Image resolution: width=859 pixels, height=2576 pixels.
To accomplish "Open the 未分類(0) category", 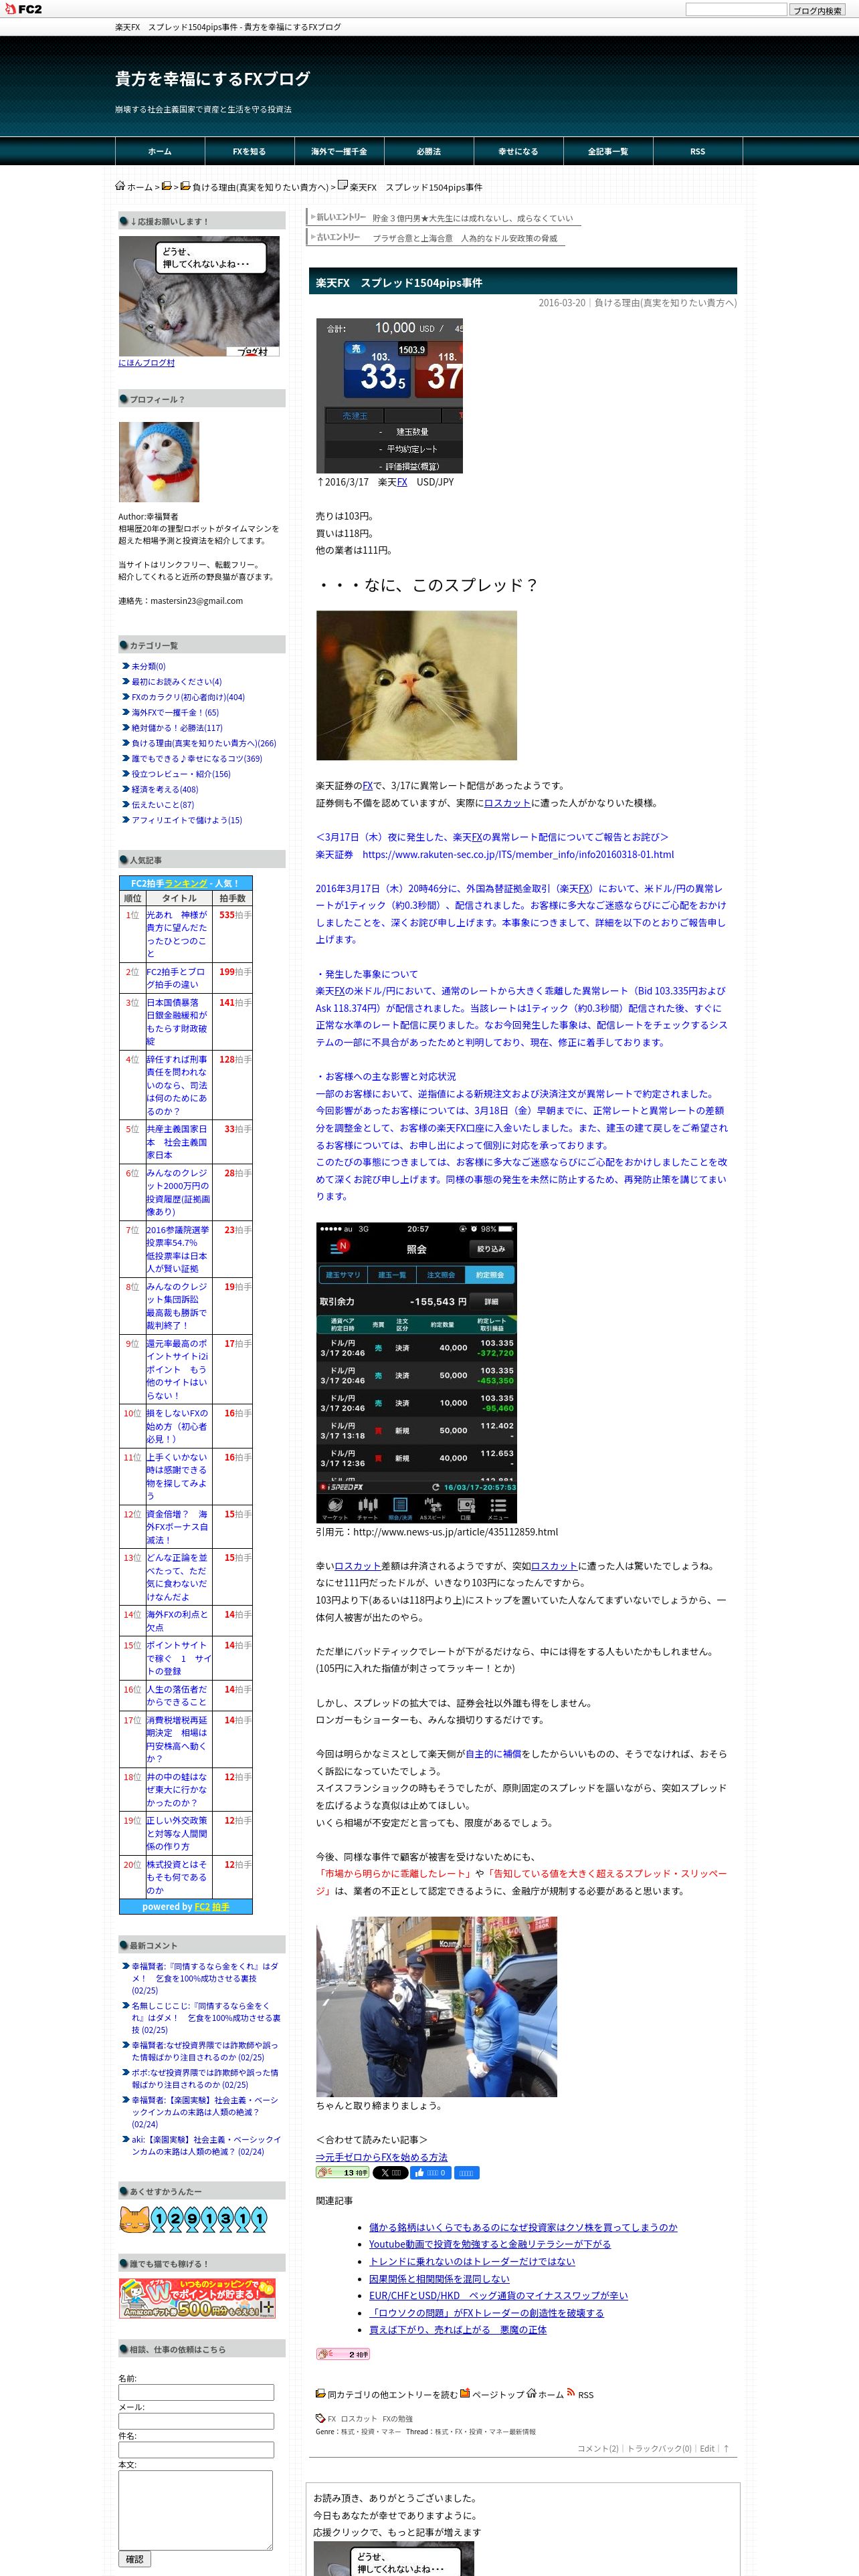I will (x=148, y=666).
